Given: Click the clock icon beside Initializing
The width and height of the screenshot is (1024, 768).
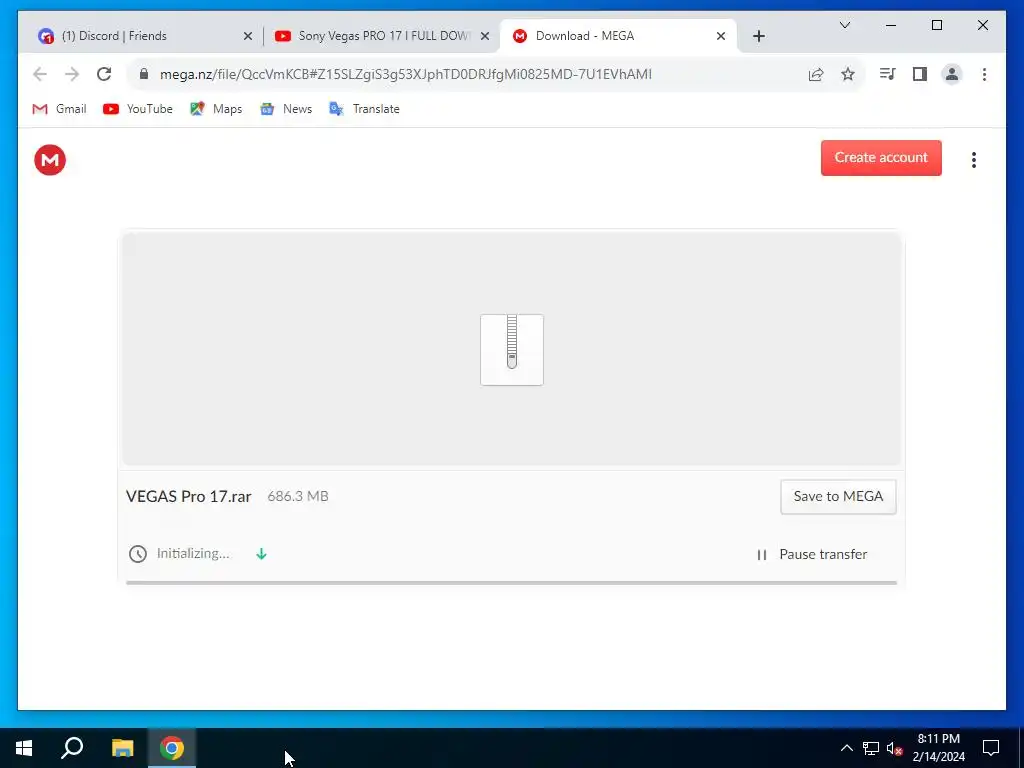Looking at the screenshot, I should click(x=138, y=554).
